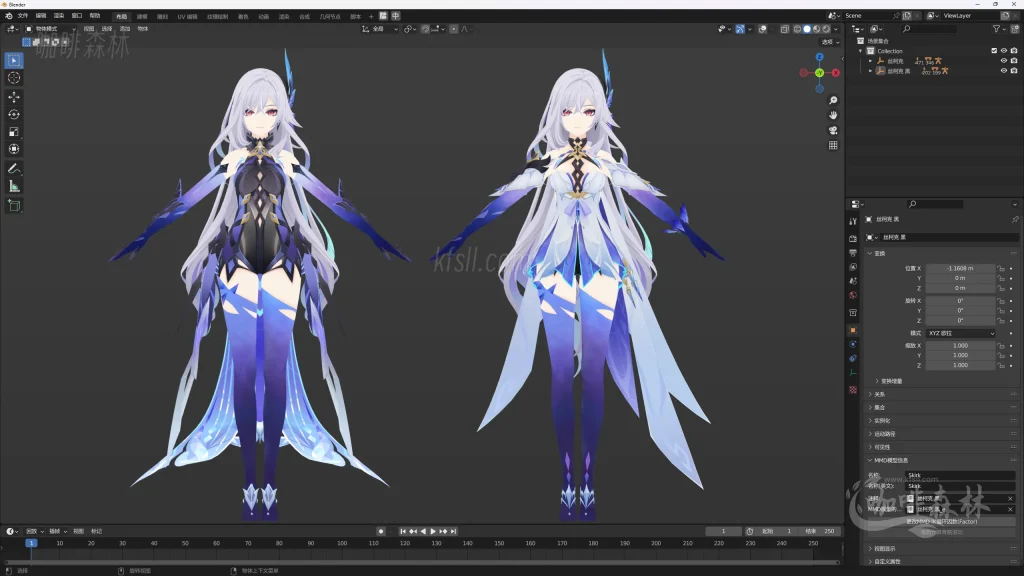Click new collection icon in outliner
This screenshot has width=1024, height=576.
point(1014,29)
